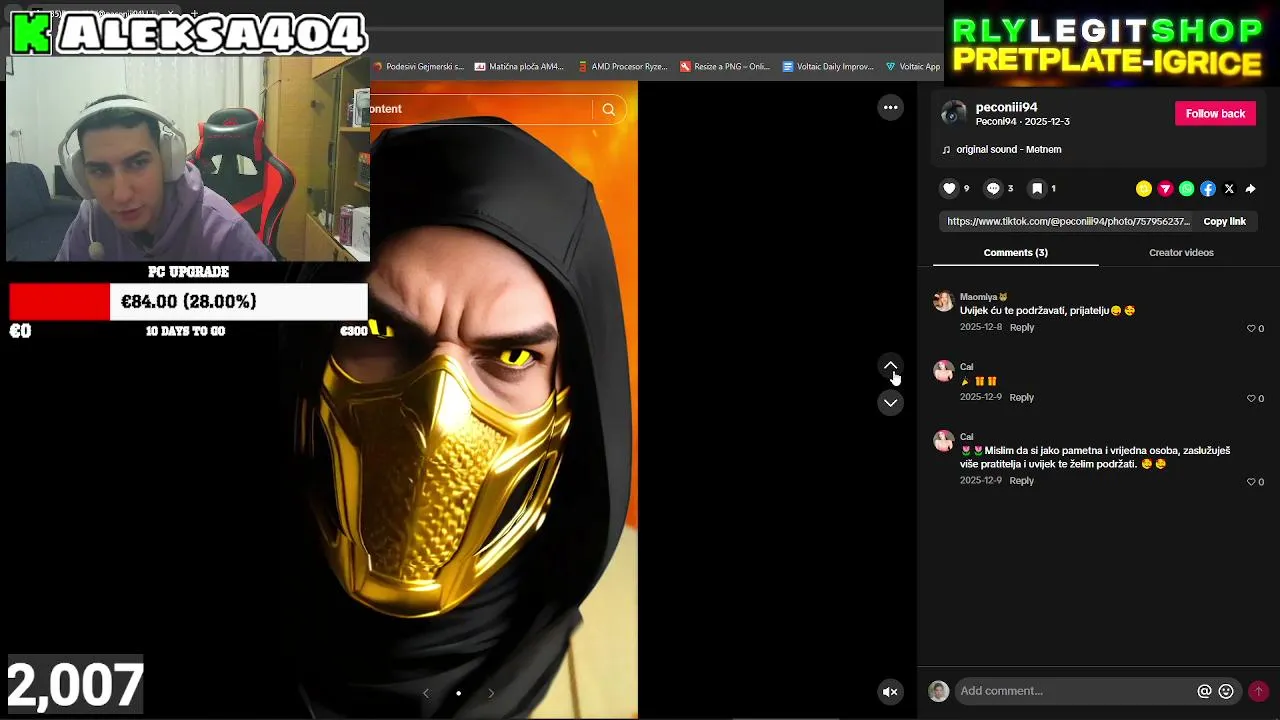1280x720 pixels.
Task: Switch to the Creator videos tab
Action: [1181, 252]
